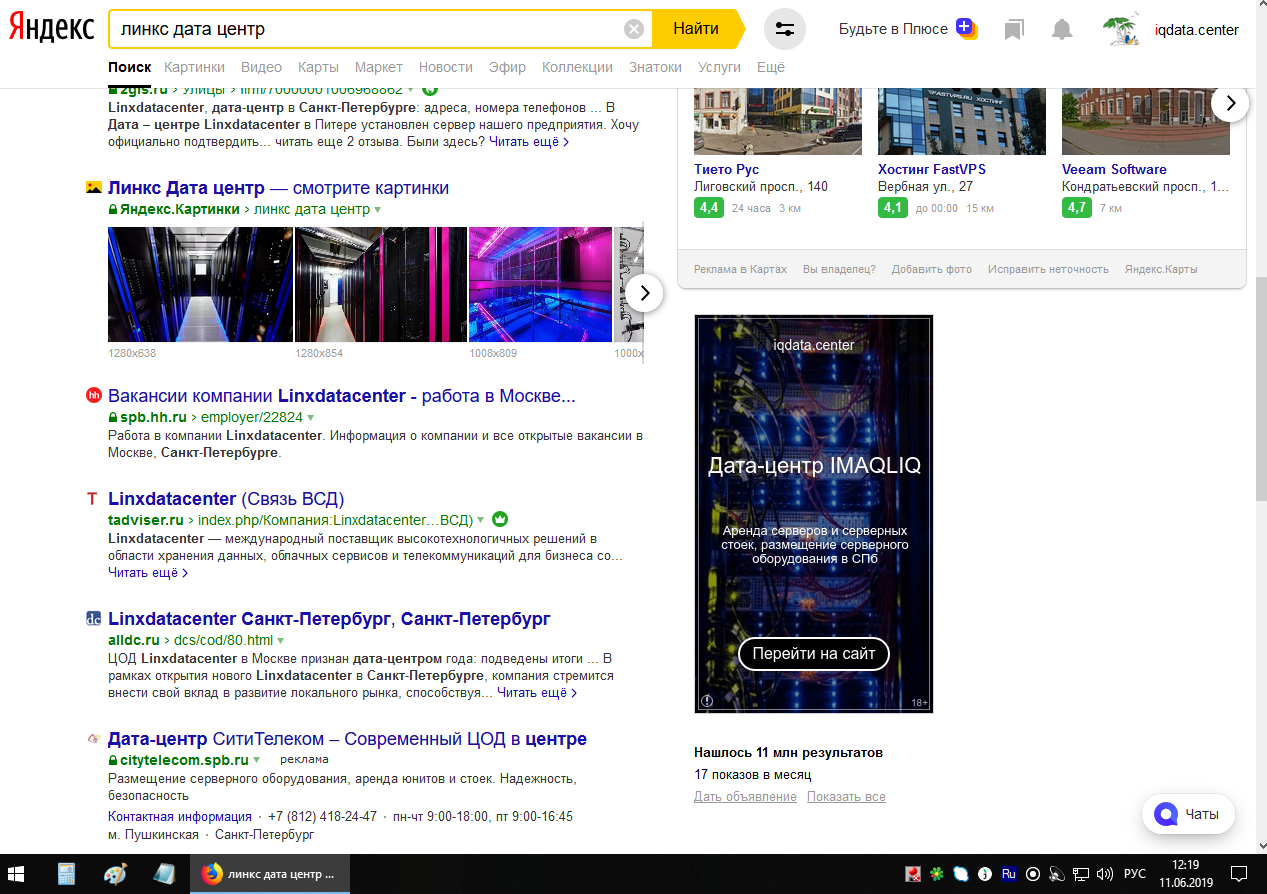1267x894 pixels.
Task: Switch to the Маркет tab
Action: pyautogui.click(x=378, y=67)
